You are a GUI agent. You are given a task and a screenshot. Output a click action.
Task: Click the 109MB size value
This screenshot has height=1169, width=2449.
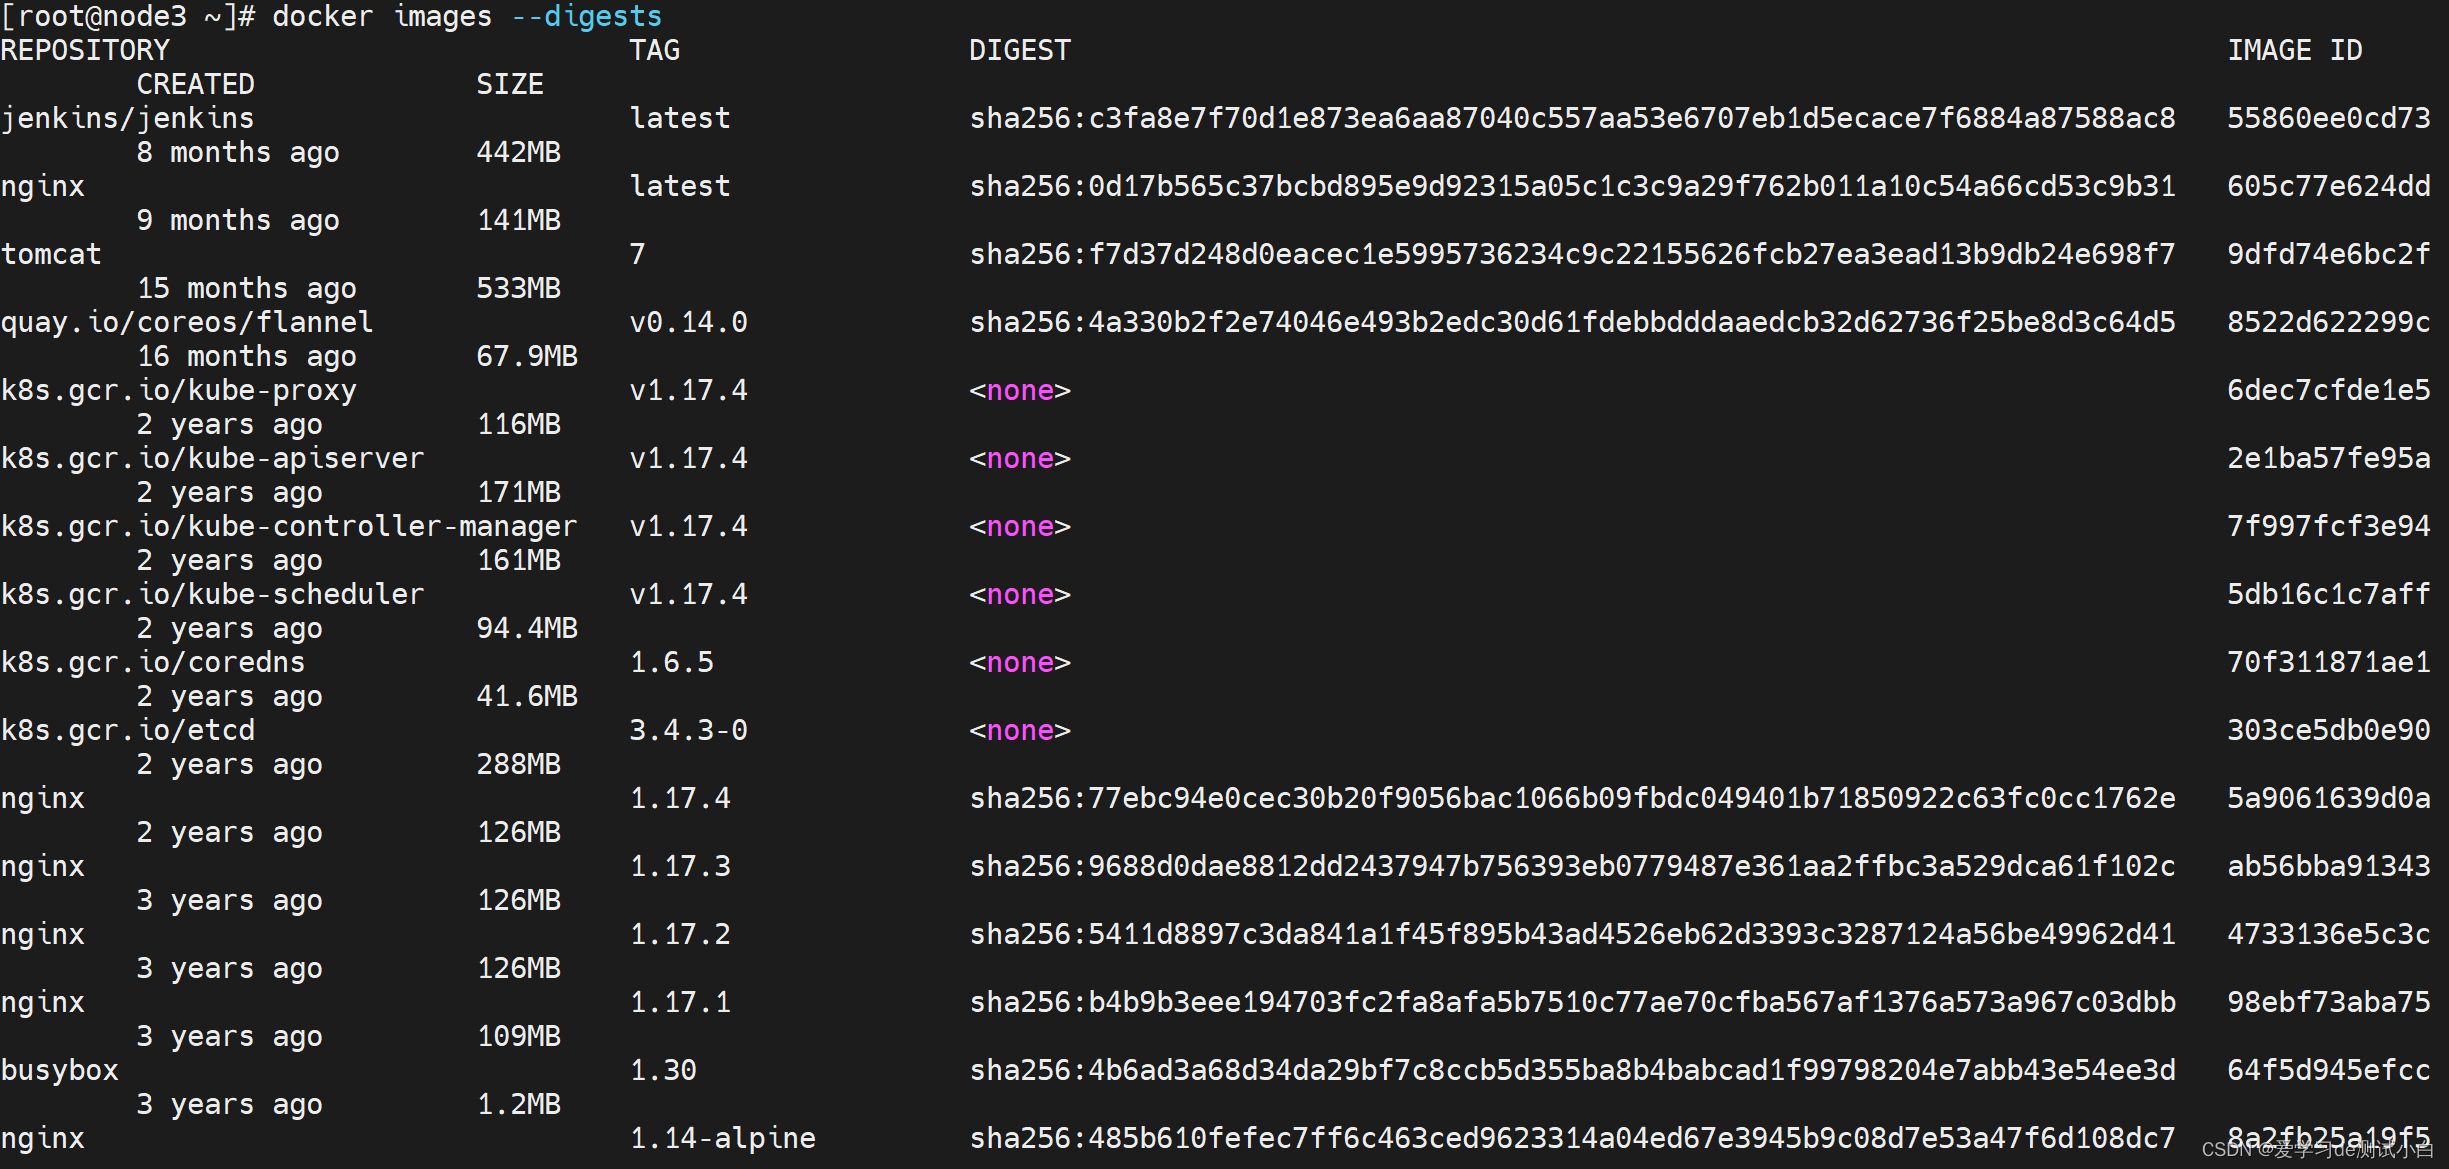(x=519, y=1037)
